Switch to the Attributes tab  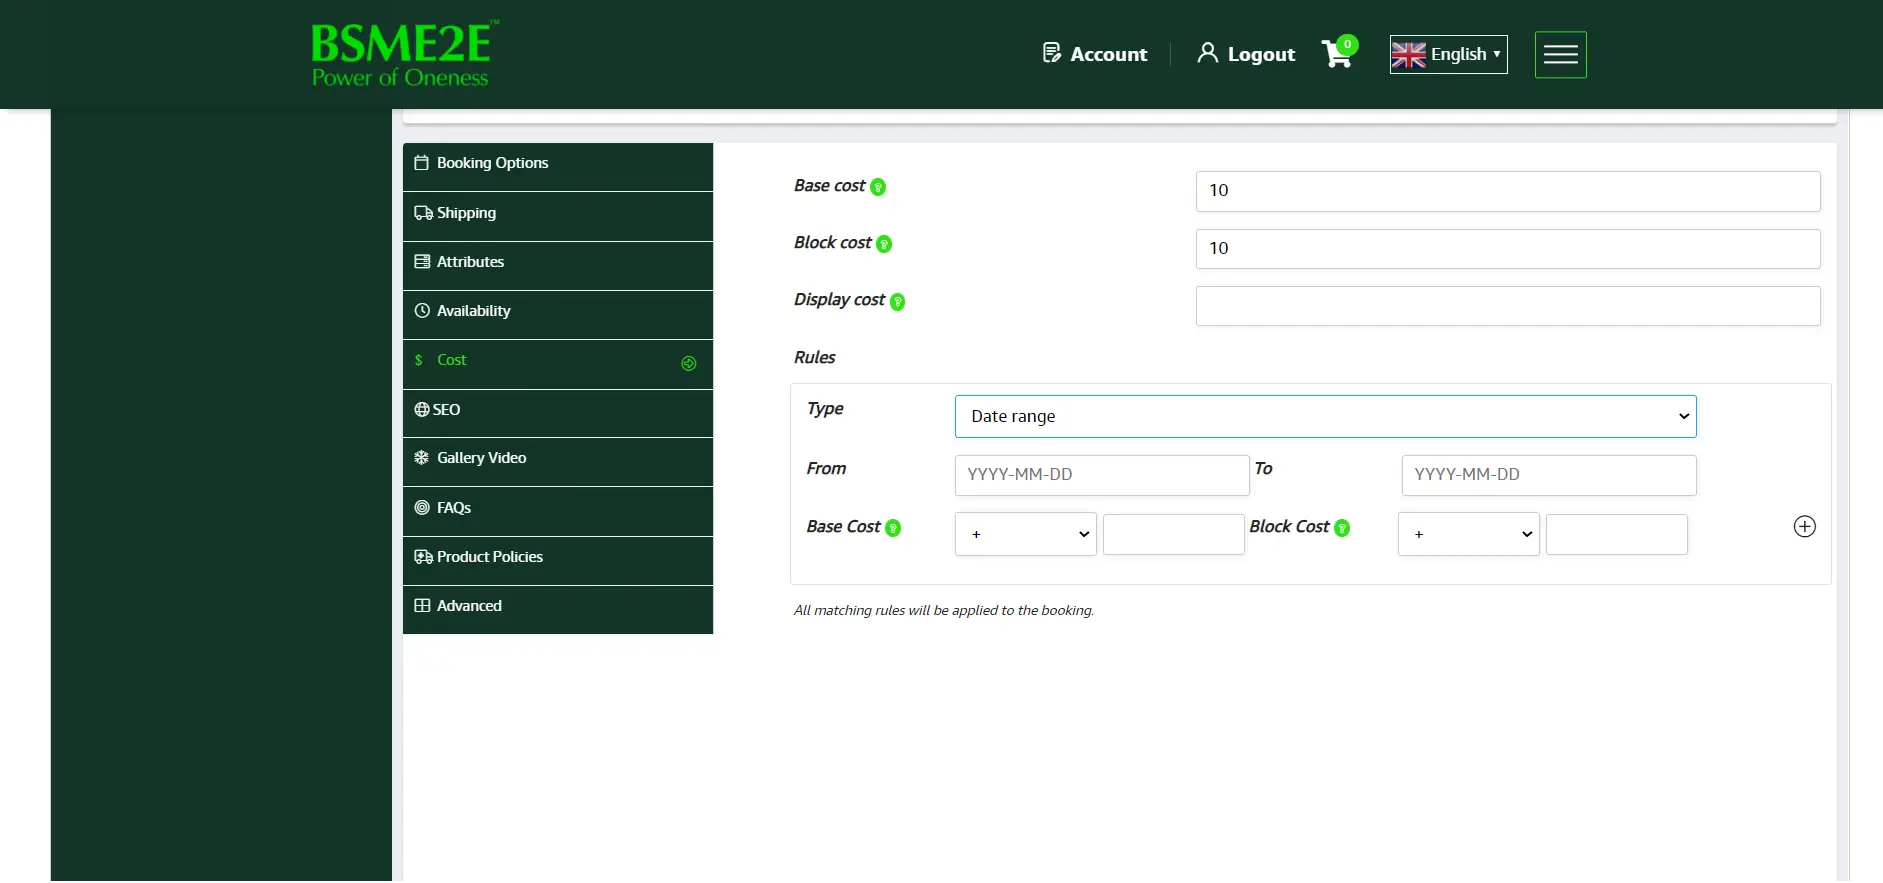(558, 265)
